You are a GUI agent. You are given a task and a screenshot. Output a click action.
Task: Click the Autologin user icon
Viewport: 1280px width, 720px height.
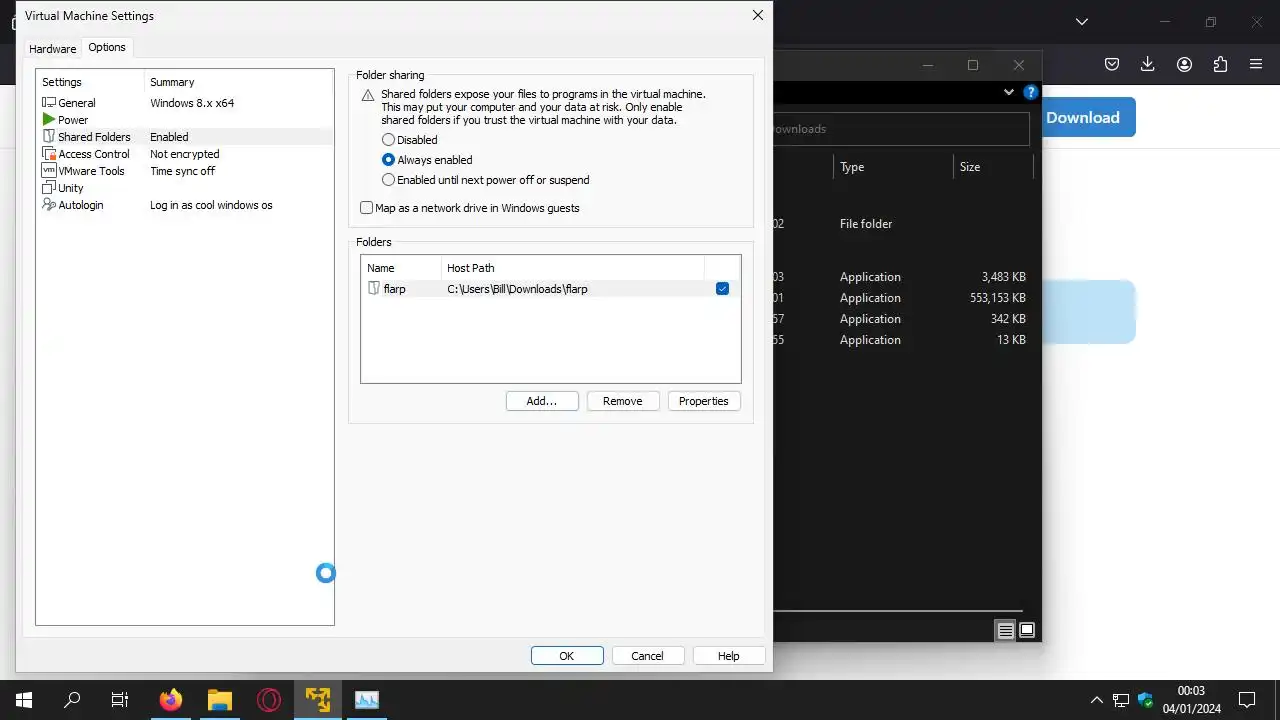click(49, 205)
